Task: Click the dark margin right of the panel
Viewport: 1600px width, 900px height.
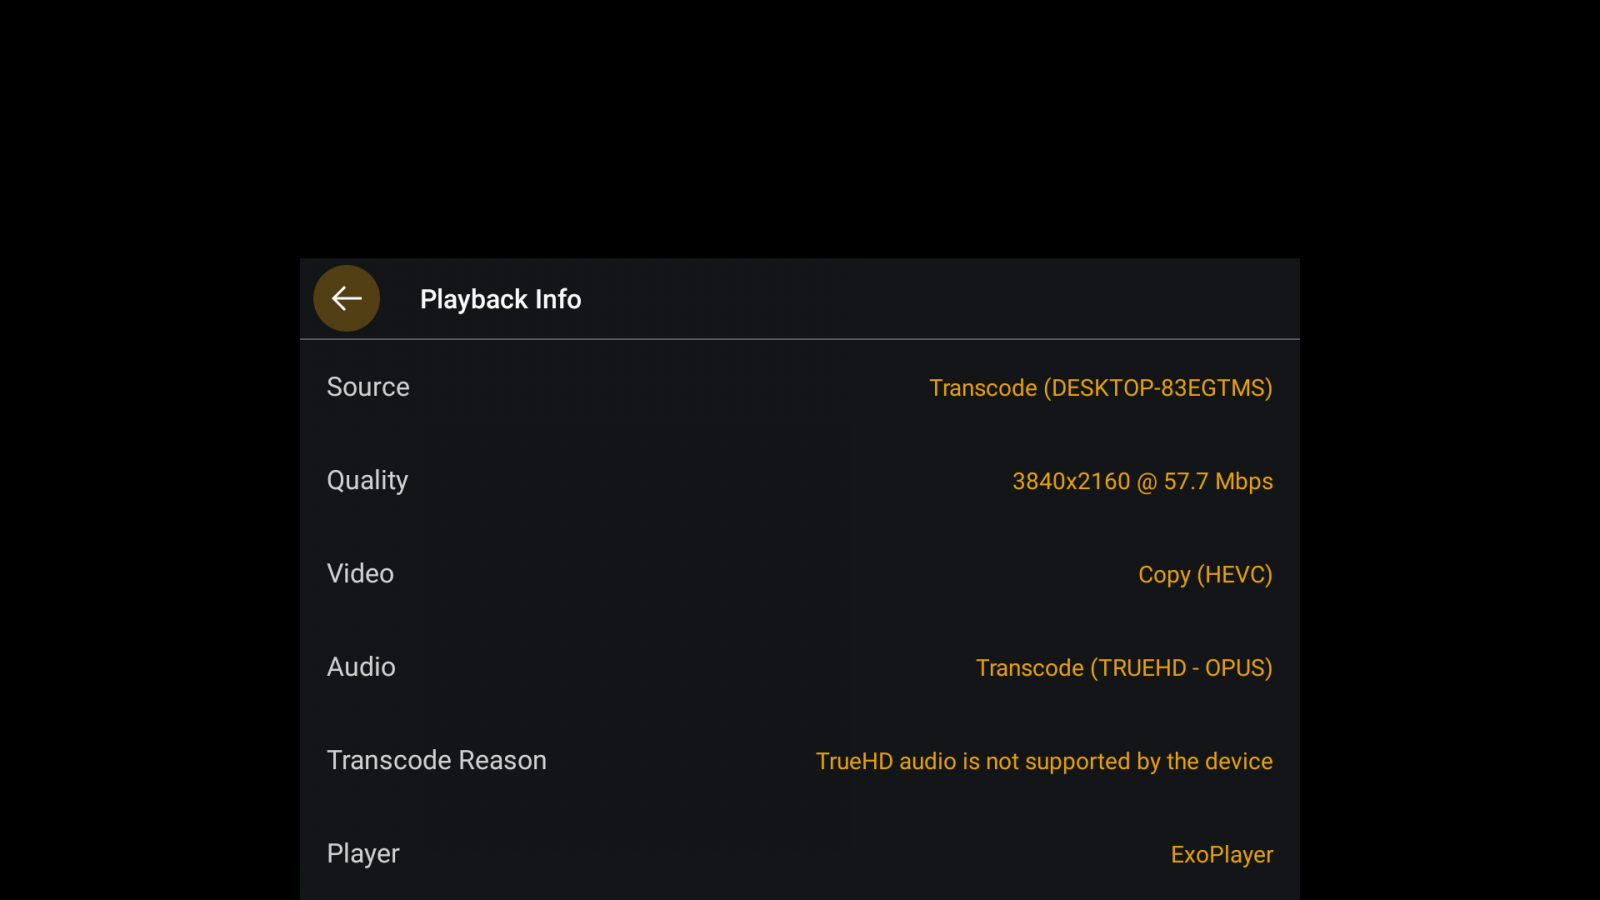Action: [x=1450, y=579]
